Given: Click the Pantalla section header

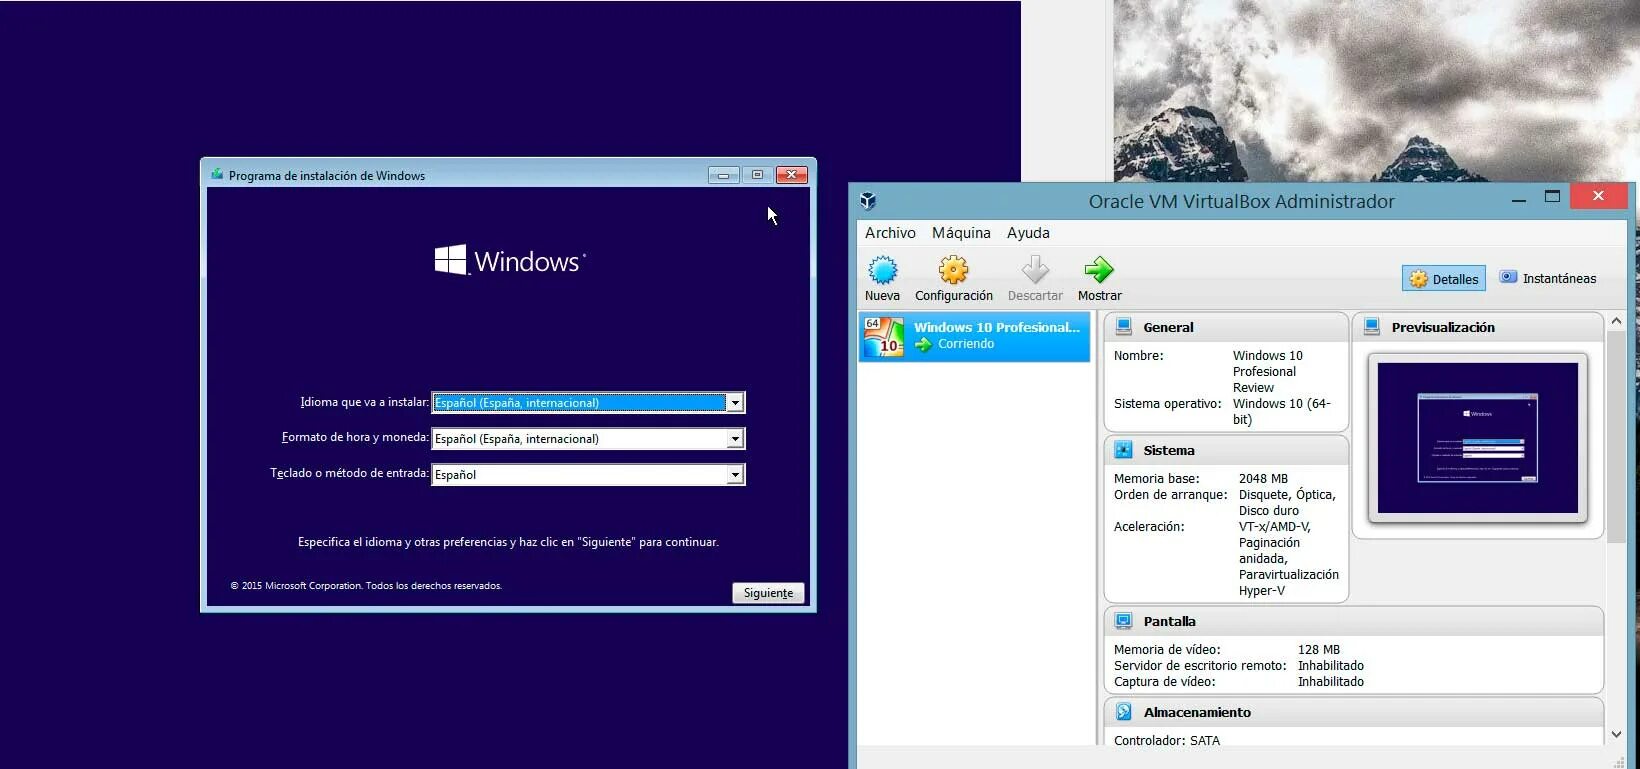Looking at the screenshot, I should (1354, 621).
